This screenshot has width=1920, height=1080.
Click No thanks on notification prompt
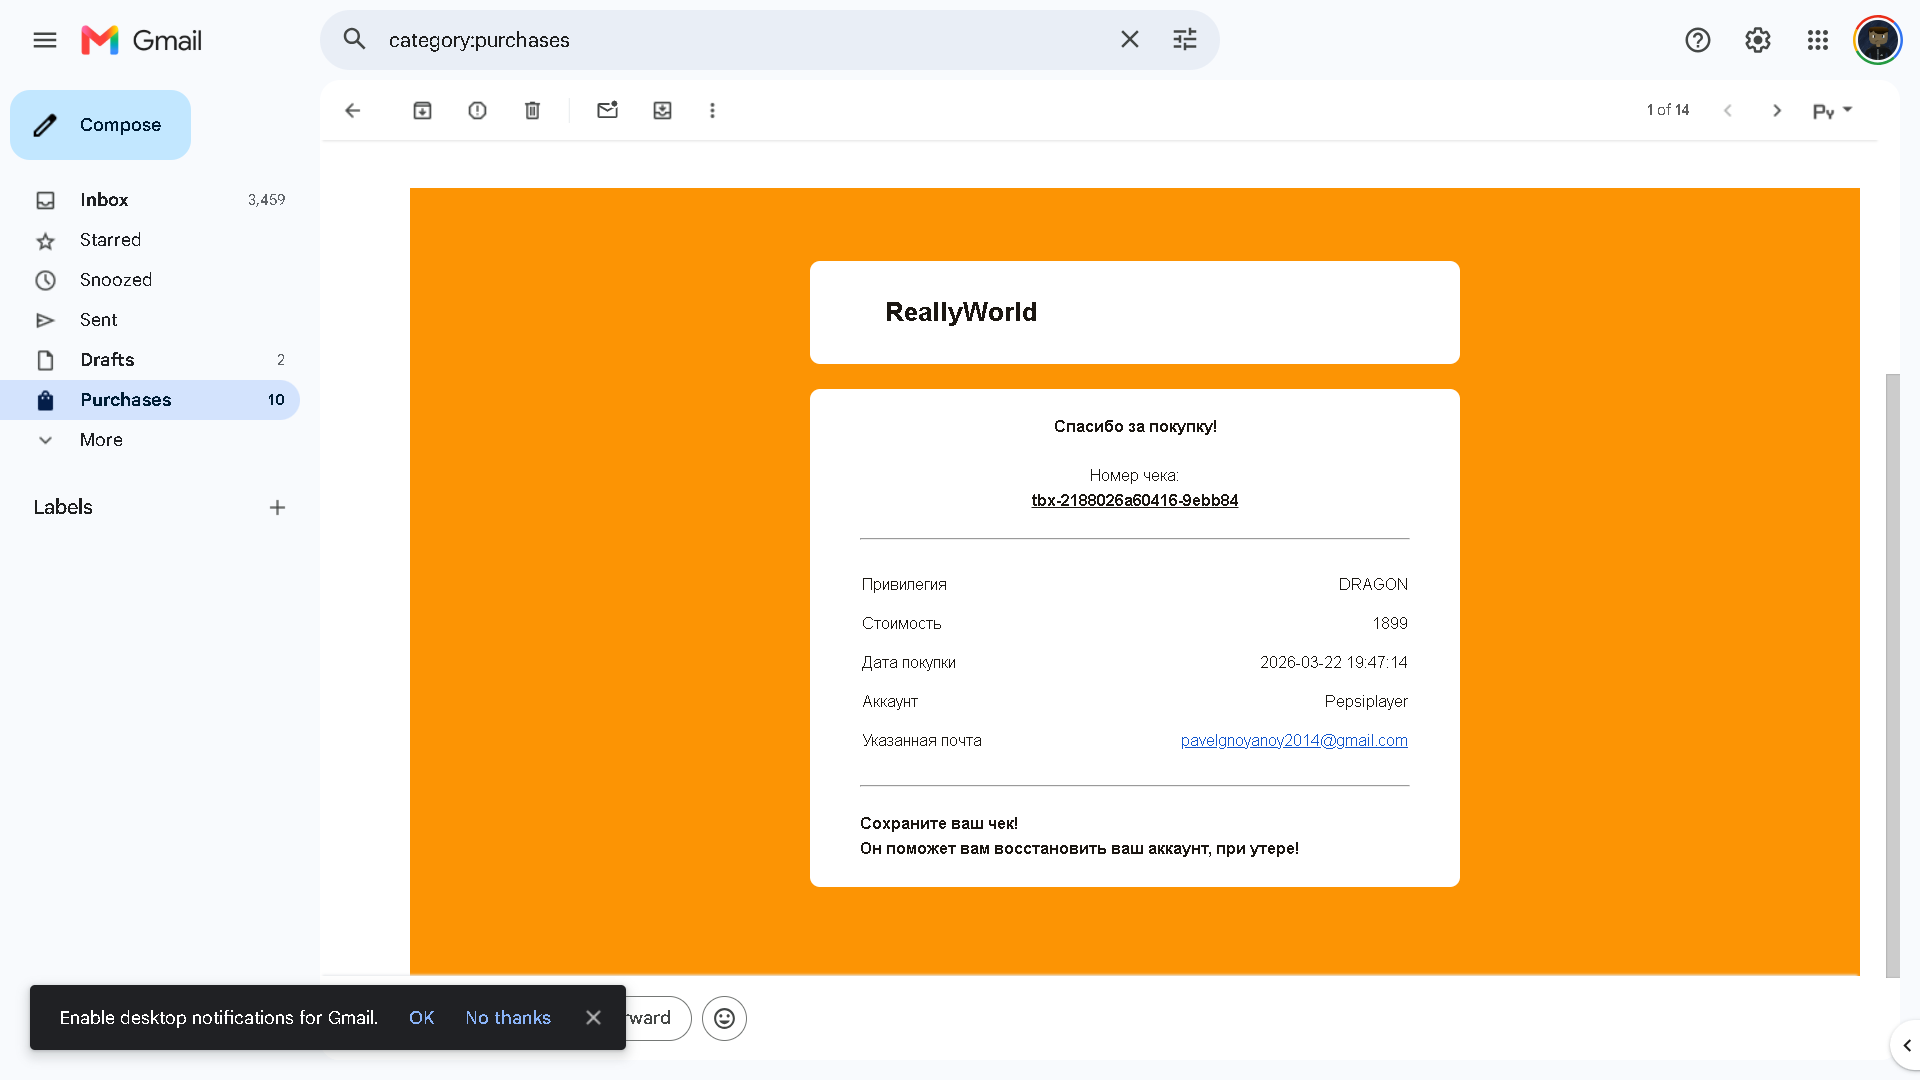508,1018
